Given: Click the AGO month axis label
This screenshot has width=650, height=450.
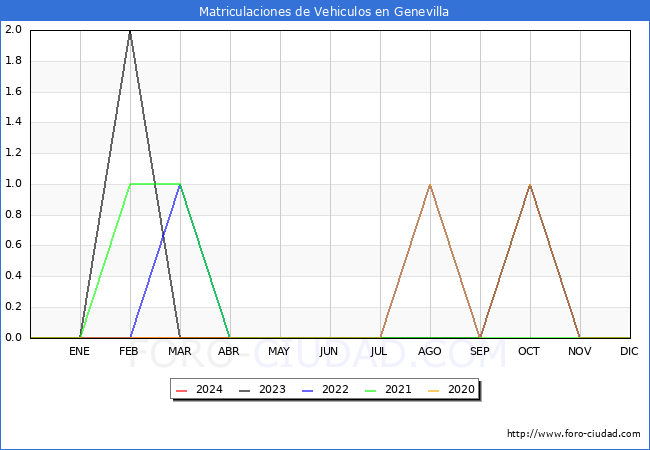Looking at the screenshot, I should [x=429, y=351].
